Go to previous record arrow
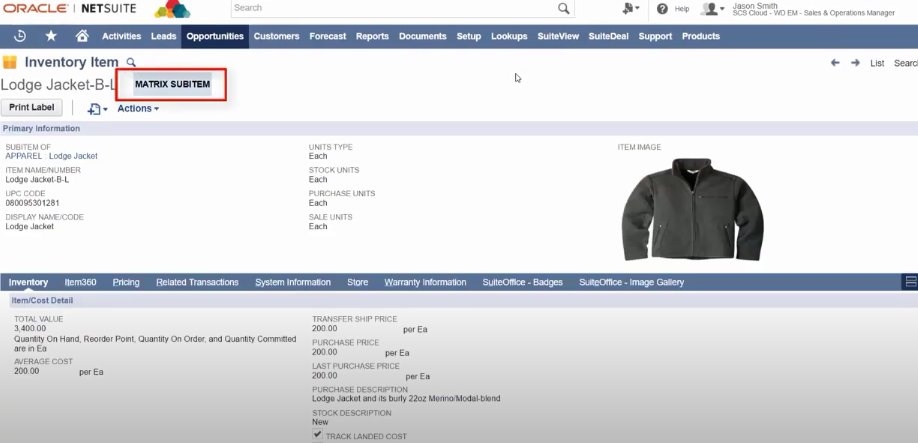Viewport: 918px width, 443px height. pyautogui.click(x=835, y=63)
